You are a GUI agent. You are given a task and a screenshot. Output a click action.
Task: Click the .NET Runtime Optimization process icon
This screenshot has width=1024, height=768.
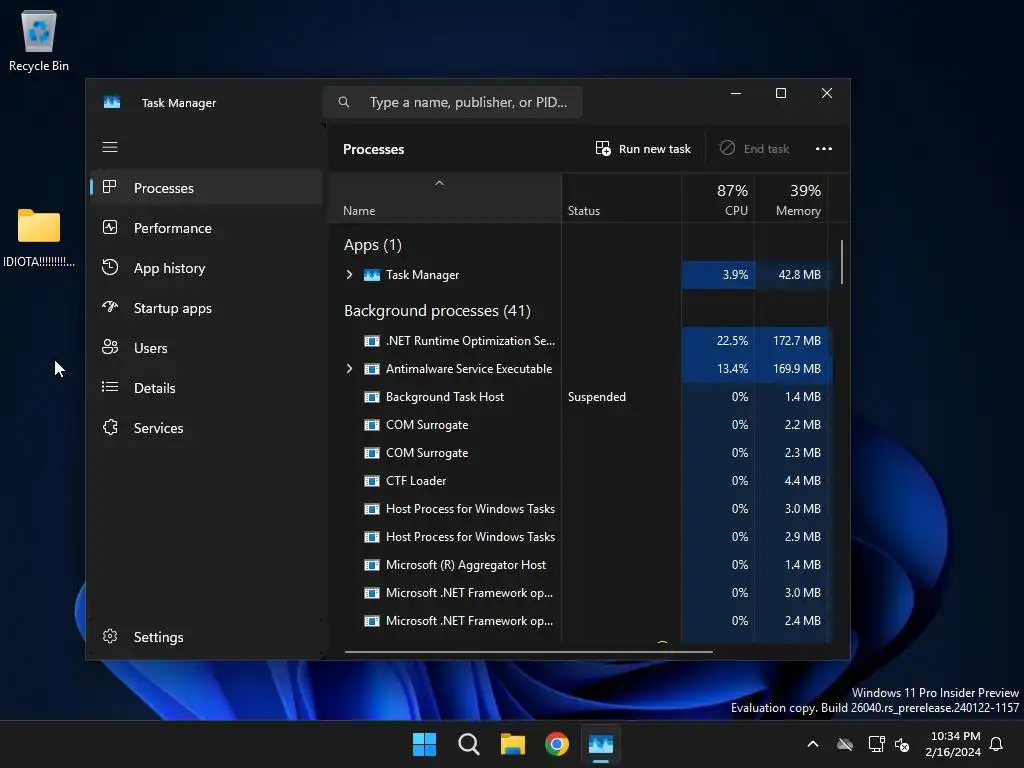pyautogui.click(x=372, y=341)
